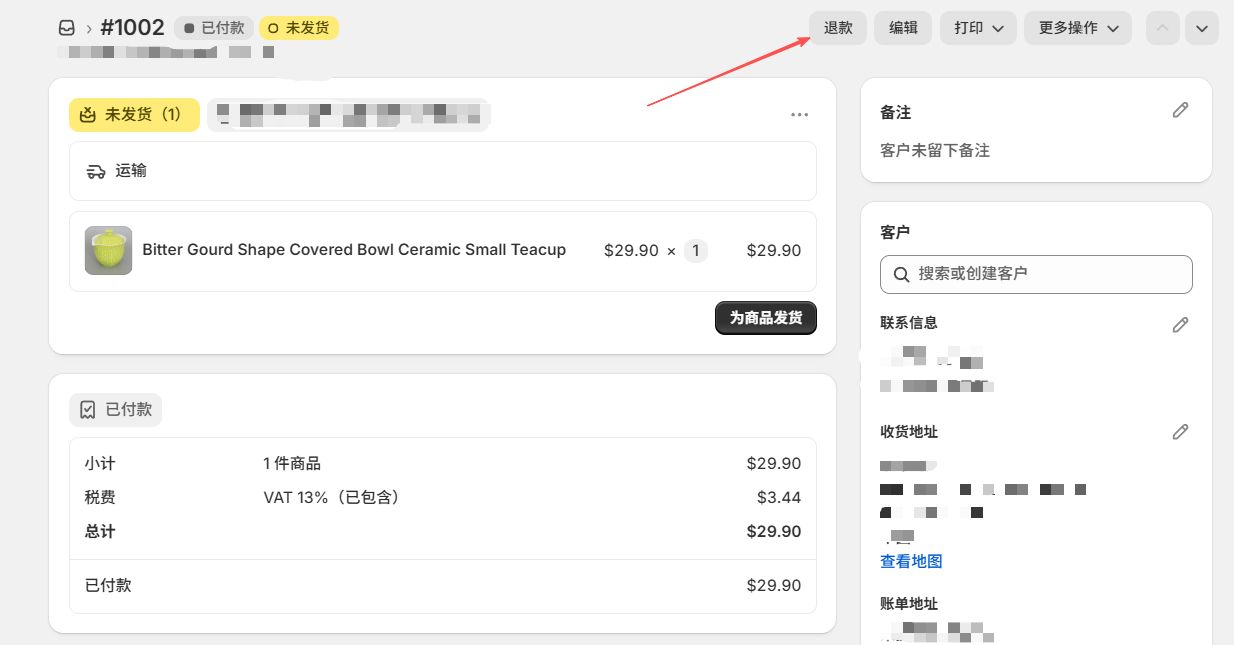
Task: Click the Edit order button
Action: click(903, 28)
